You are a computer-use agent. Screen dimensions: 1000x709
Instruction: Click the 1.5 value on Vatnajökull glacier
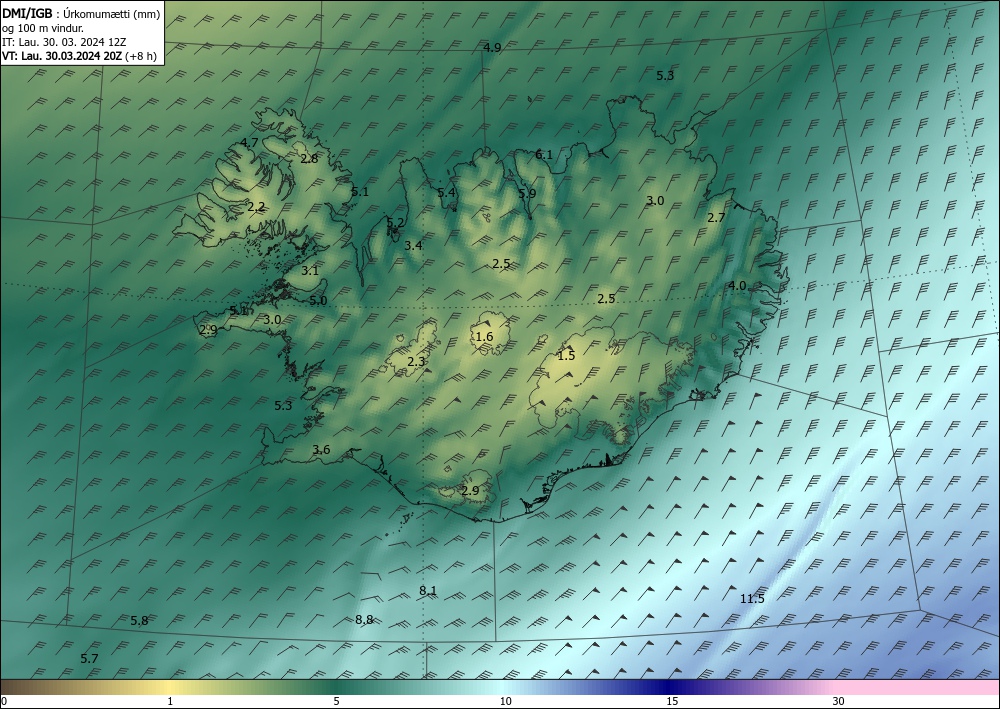tap(566, 356)
